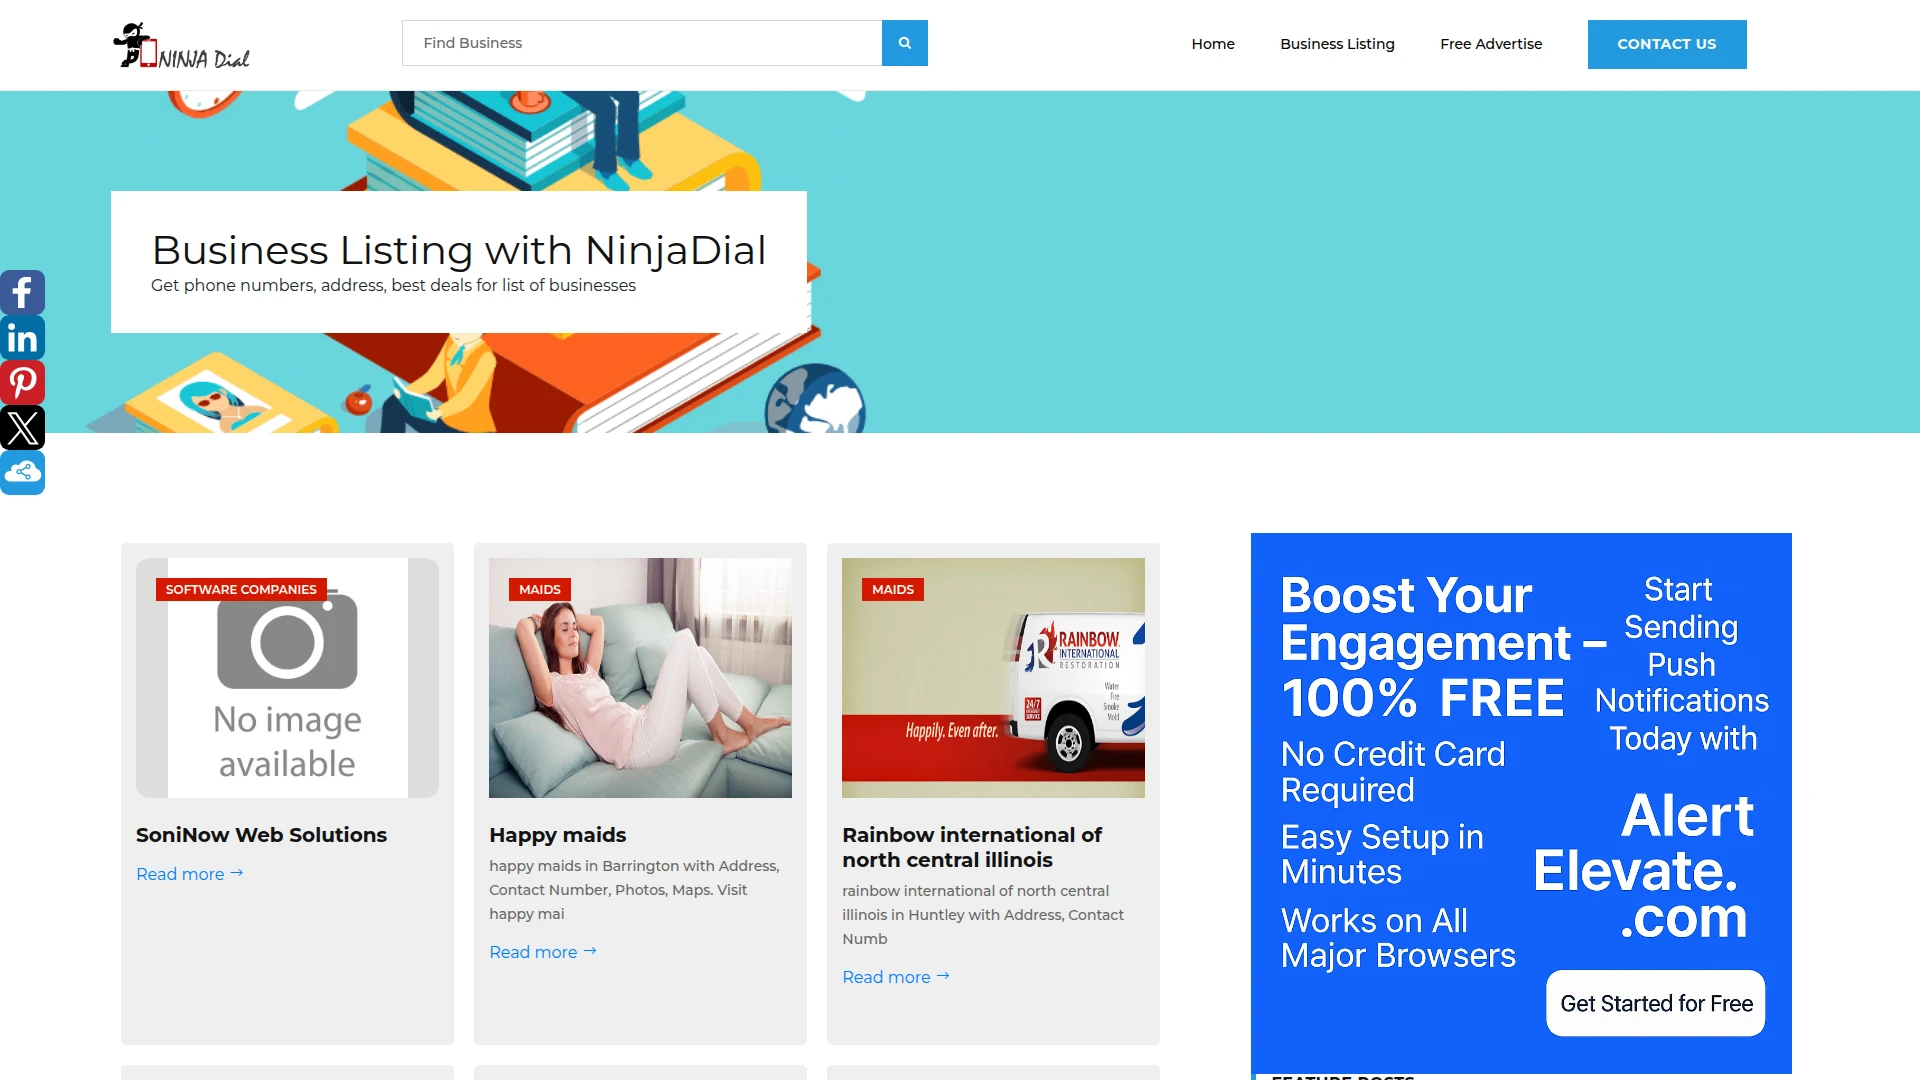Open Business Listing menu item
Image resolution: width=1920 pixels, height=1080 pixels.
[x=1337, y=44]
